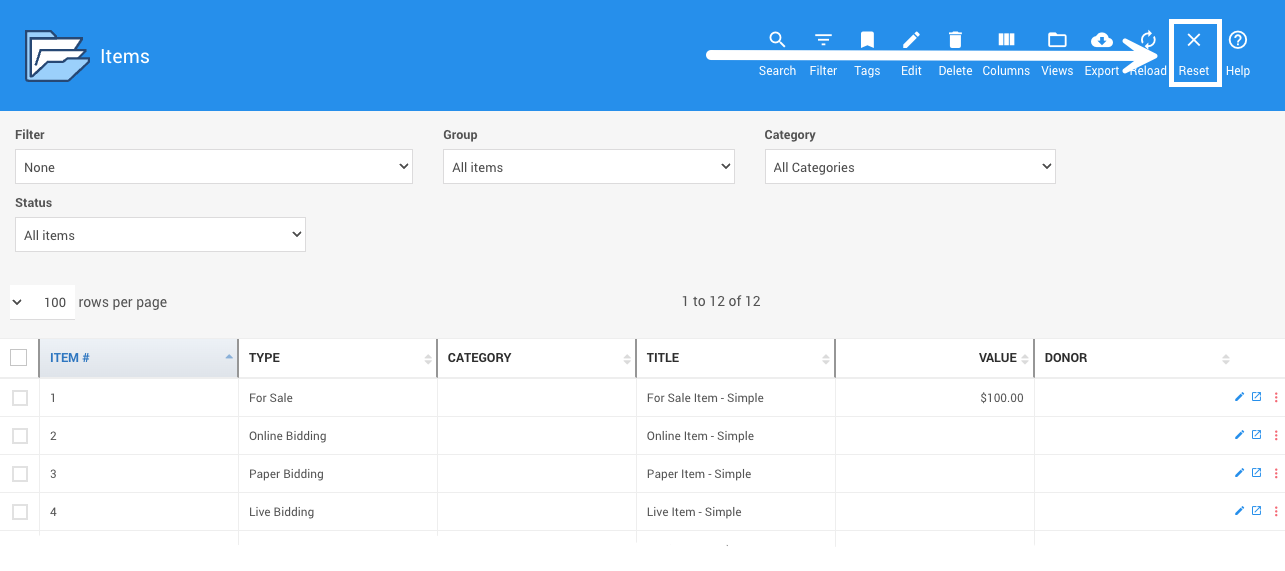Toggle the select-all checkbox in header
The image size is (1285, 571).
(19, 357)
